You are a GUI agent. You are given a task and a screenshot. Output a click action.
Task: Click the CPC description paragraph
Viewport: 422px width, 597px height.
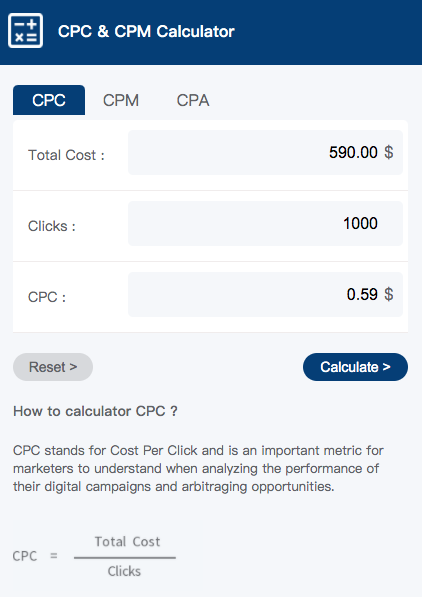click(198, 468)
